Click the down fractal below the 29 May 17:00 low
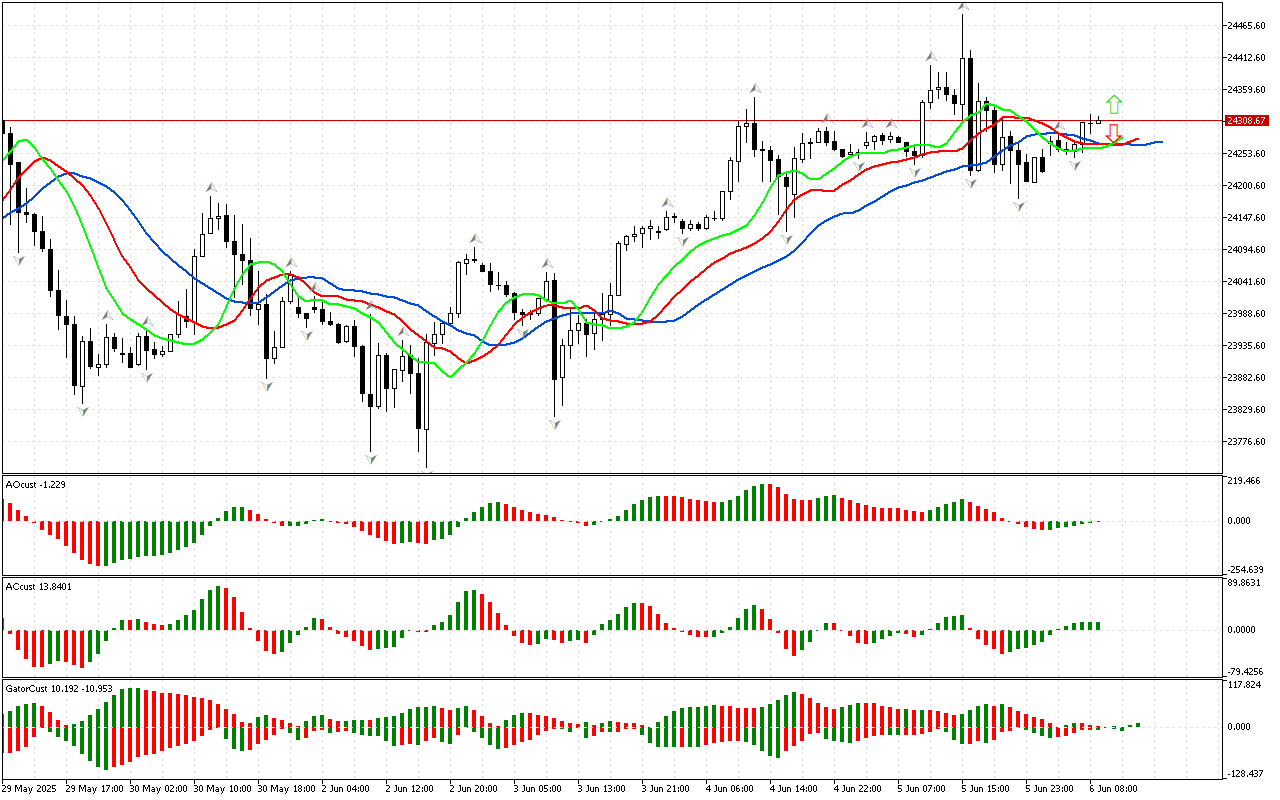Viewport: 1280px width, 800px height. (82, 411)
